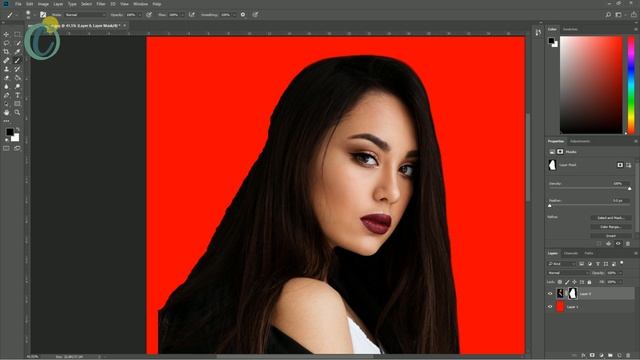Select the Rectangular Marquee tool
Viewport: 640px width, 360px height.
tap(17, 35)
